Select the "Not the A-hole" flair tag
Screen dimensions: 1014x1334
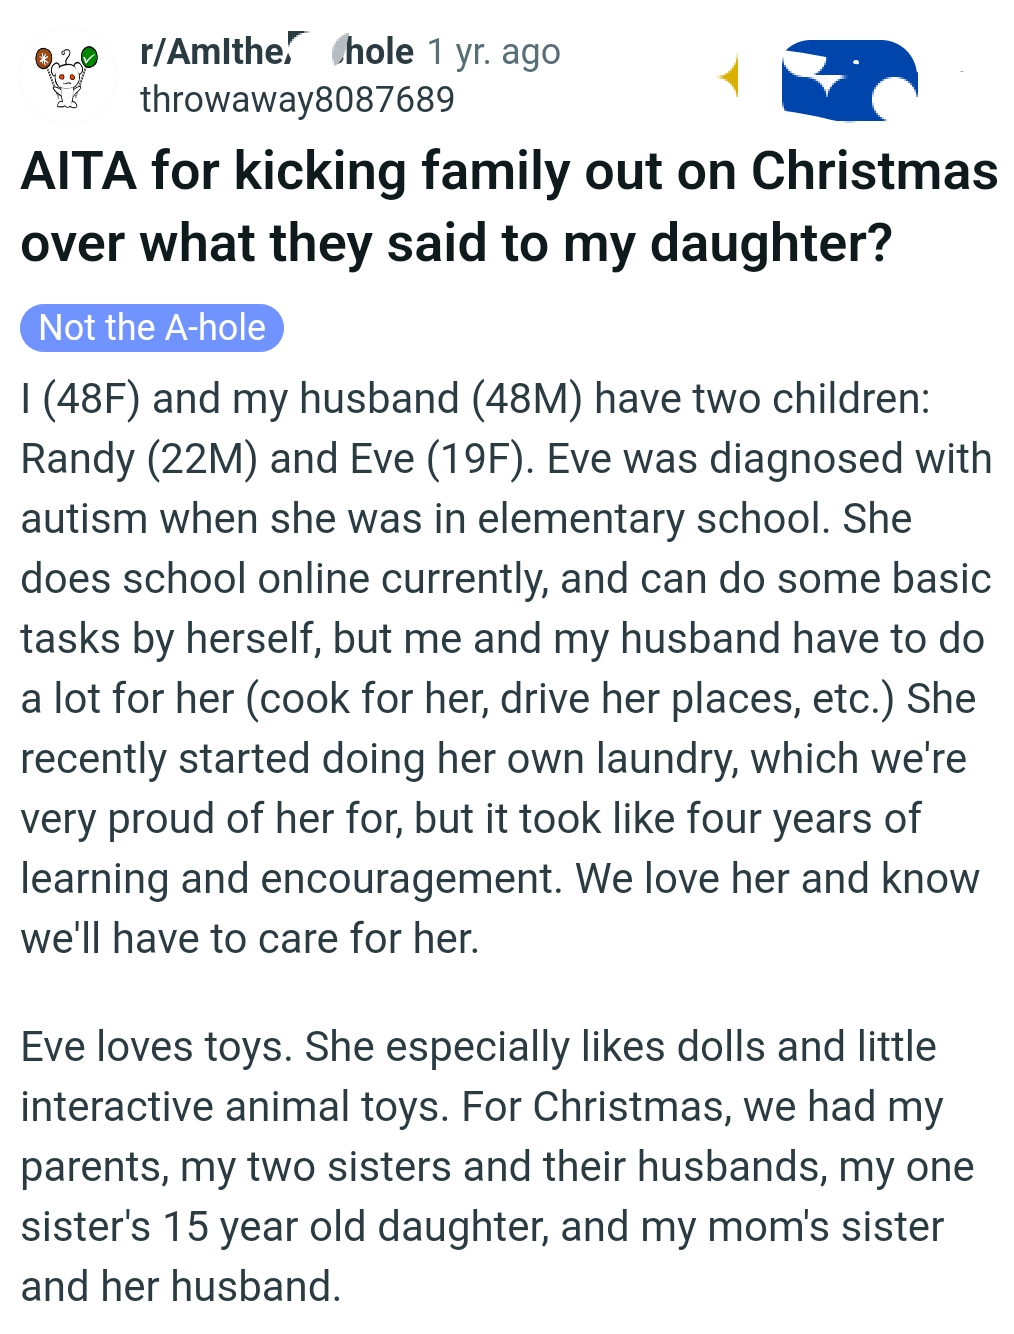pos(152,328)
